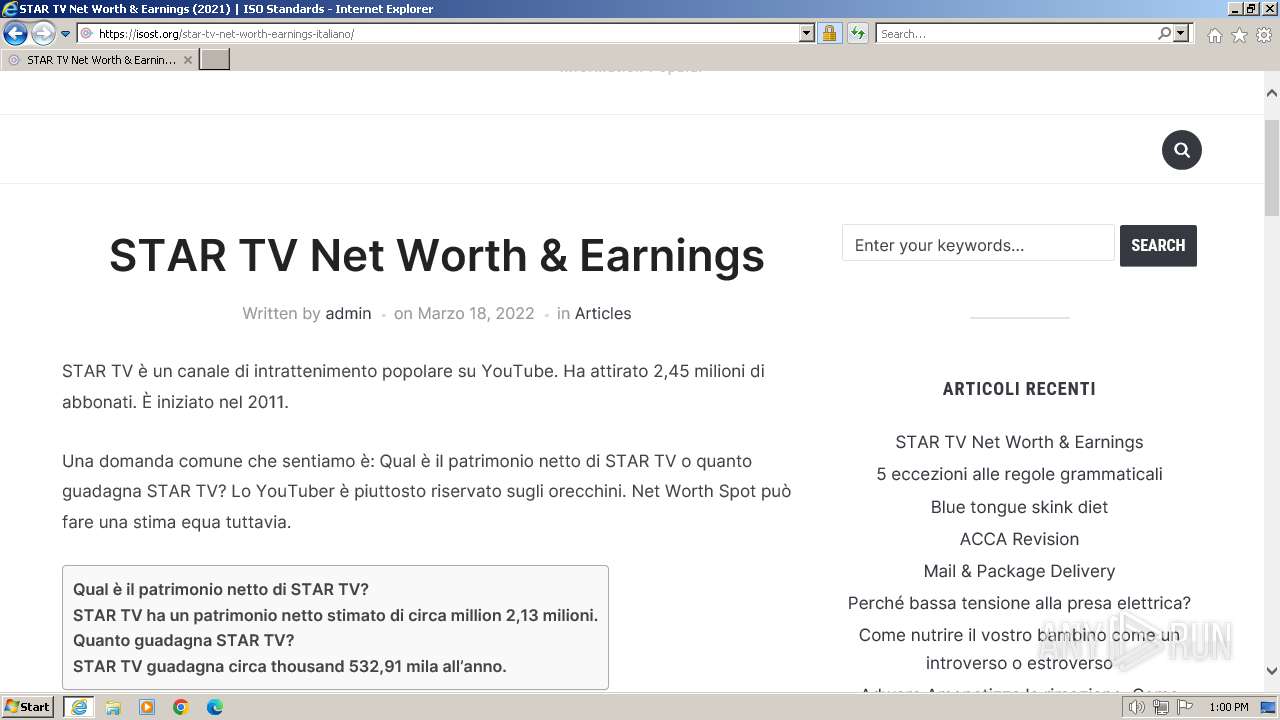
Task: Click the browser Forward arrow
Action: tap(43, 34)
